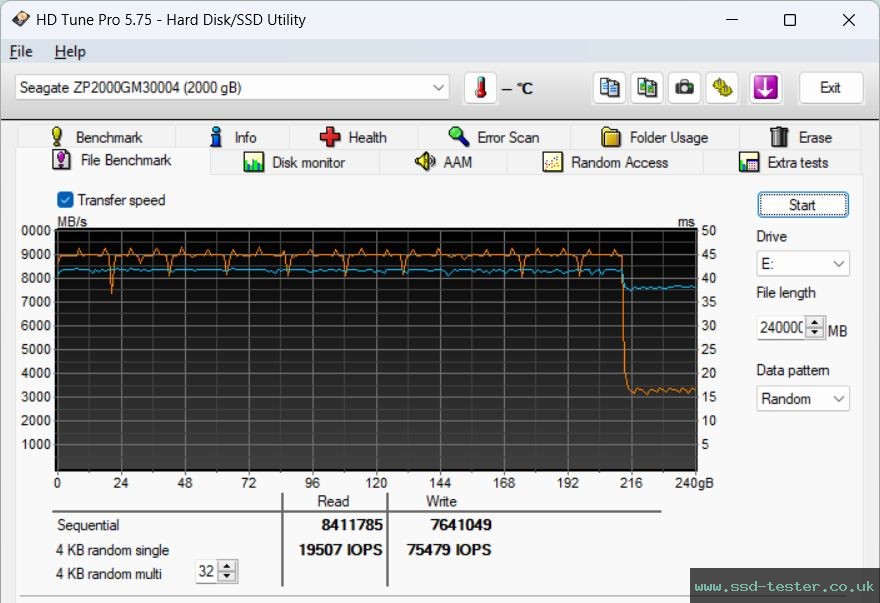
Task: Click the thermometer temperature icon
Action: click(x=480, y=88)
